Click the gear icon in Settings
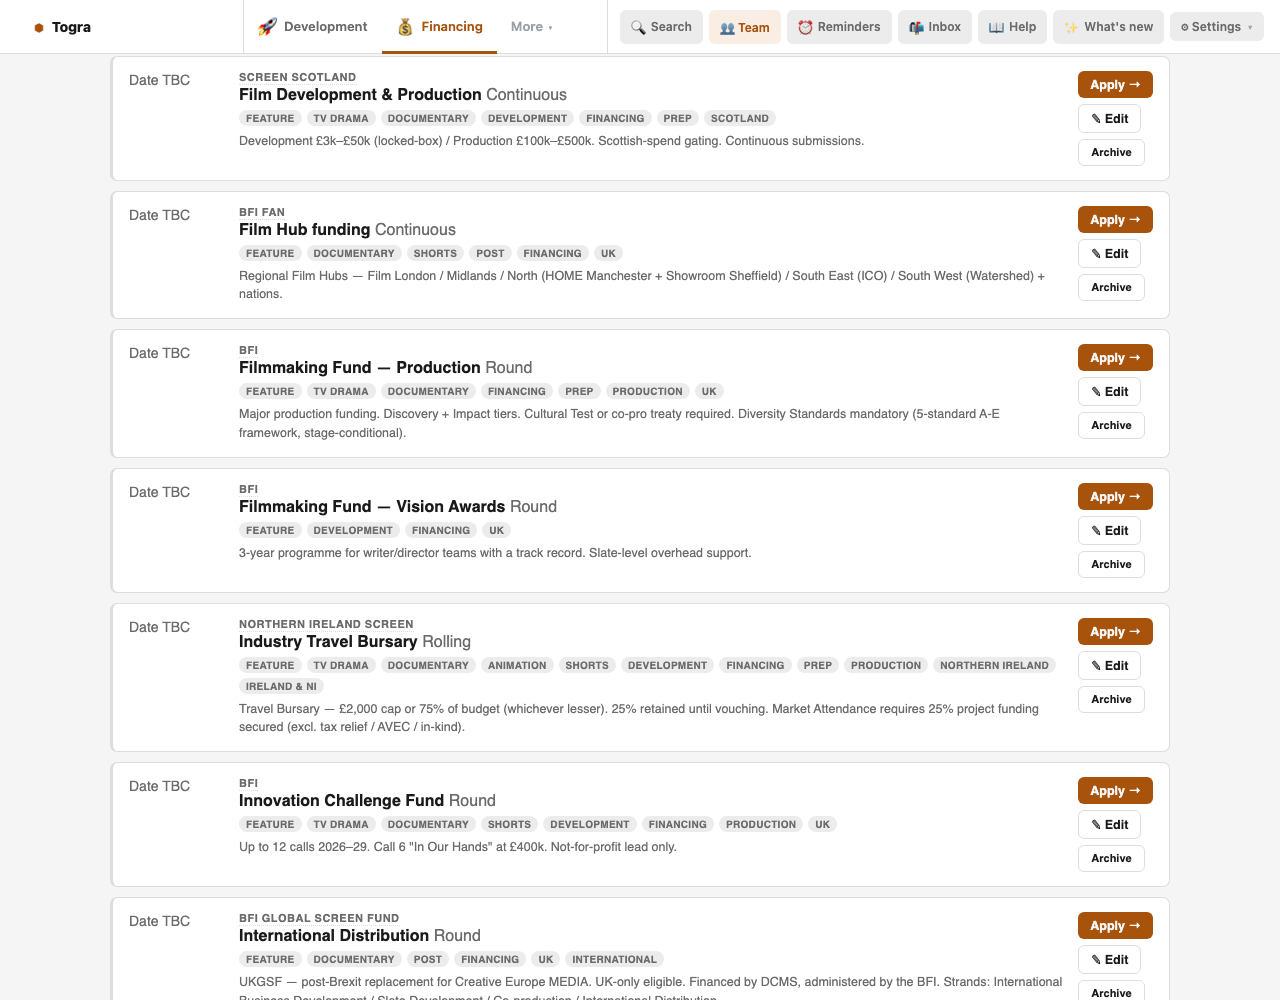The height and width of the screenshot is (1000, 1280). (1185, 27)
